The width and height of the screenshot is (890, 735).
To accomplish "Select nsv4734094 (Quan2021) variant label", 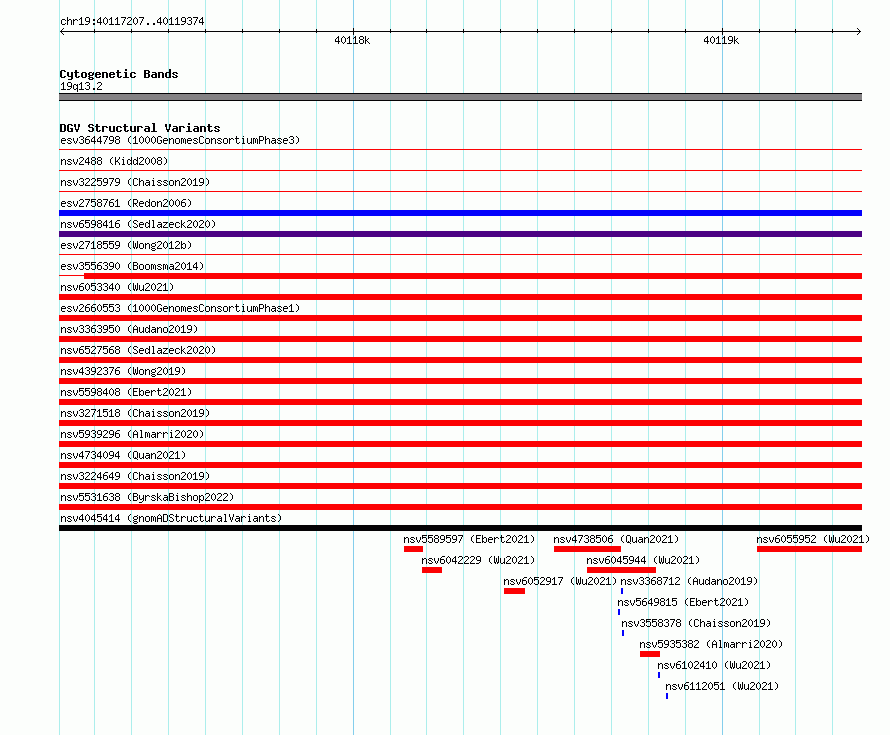I will (123, 455).
